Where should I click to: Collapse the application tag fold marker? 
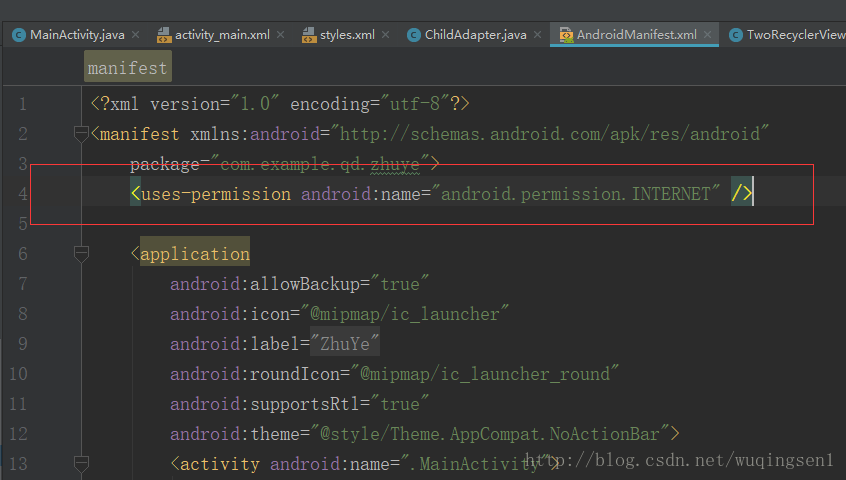coord(81,254)
